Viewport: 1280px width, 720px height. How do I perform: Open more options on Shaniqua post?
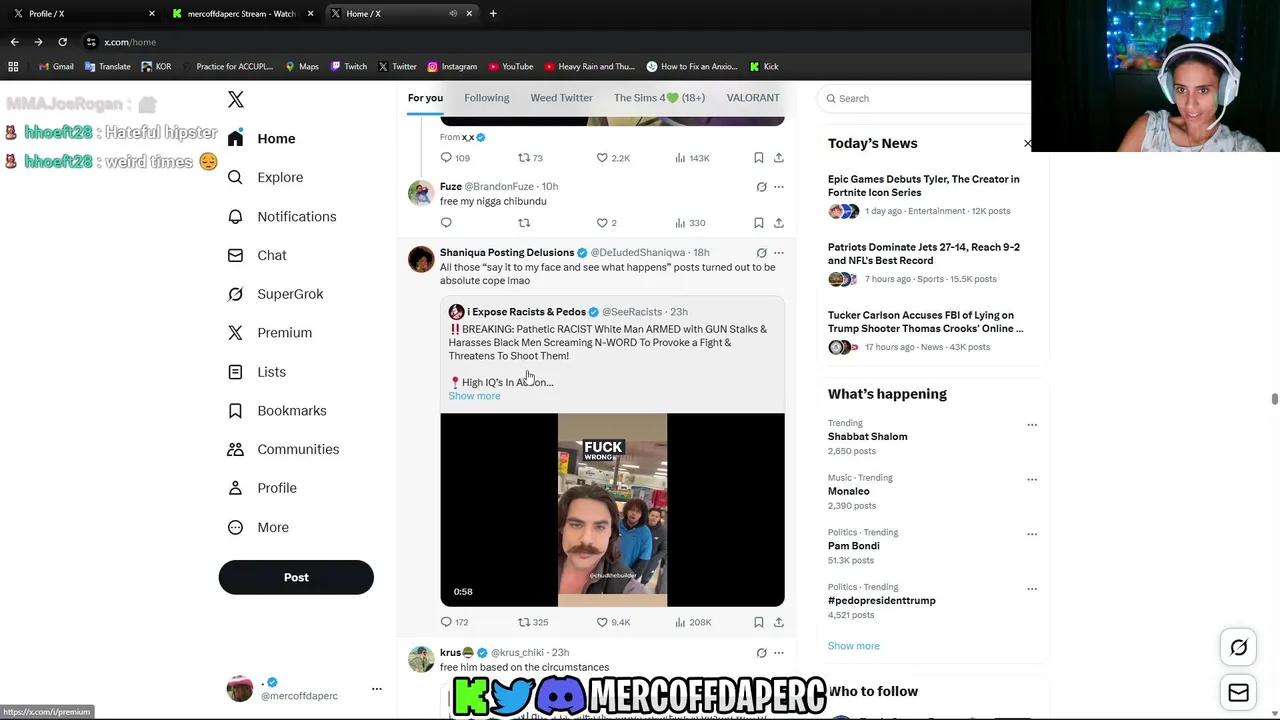click(779, 253)
